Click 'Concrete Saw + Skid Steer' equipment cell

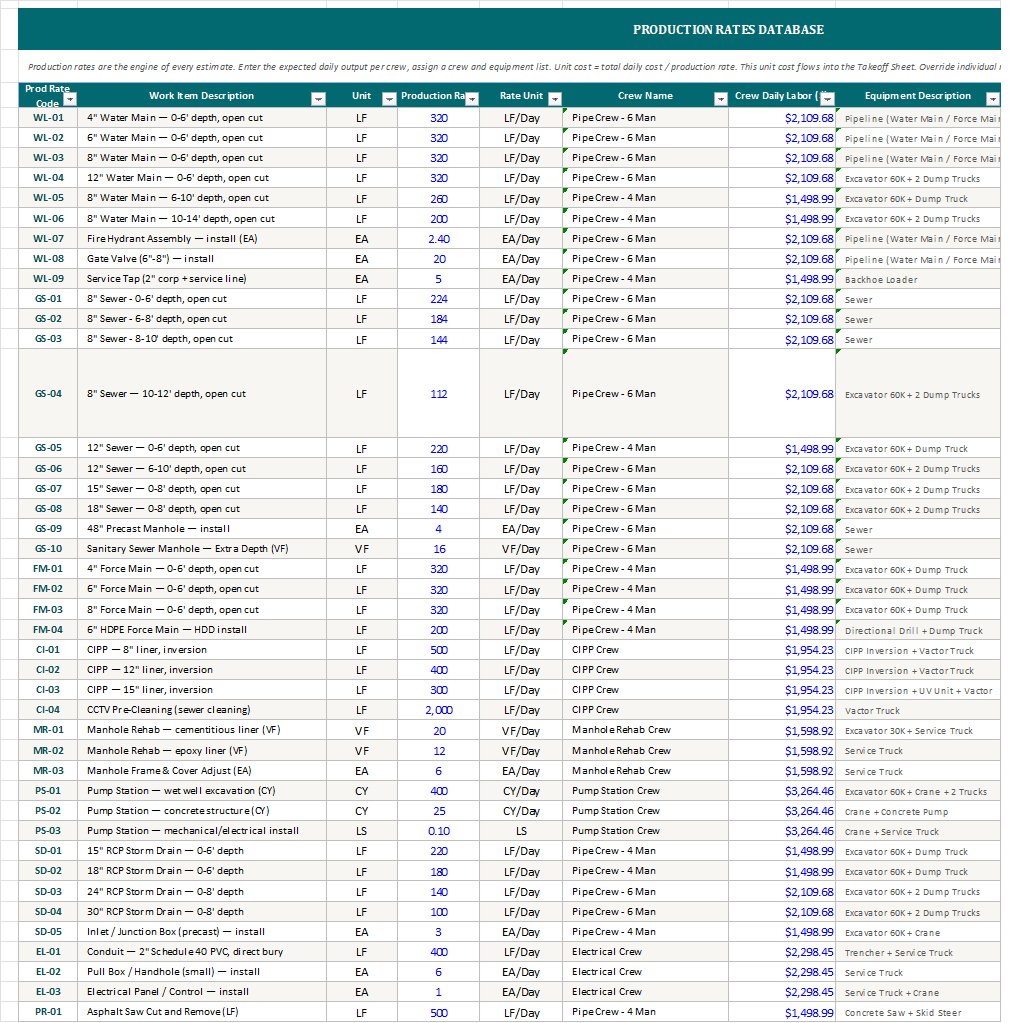click(918, 1013)
